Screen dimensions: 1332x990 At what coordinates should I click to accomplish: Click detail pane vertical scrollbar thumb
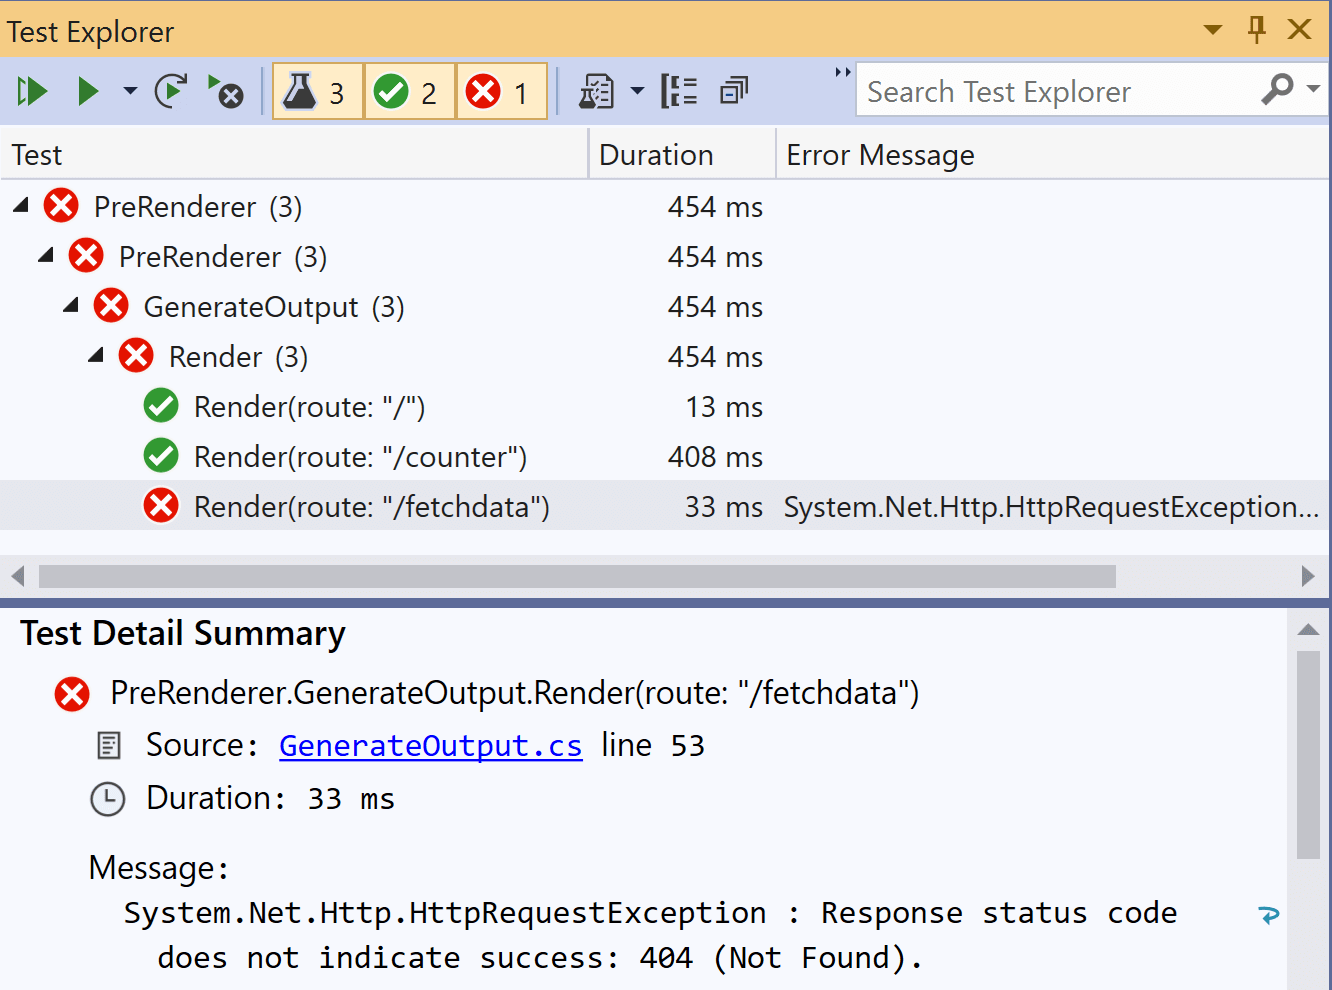(x=1308, y=755)
